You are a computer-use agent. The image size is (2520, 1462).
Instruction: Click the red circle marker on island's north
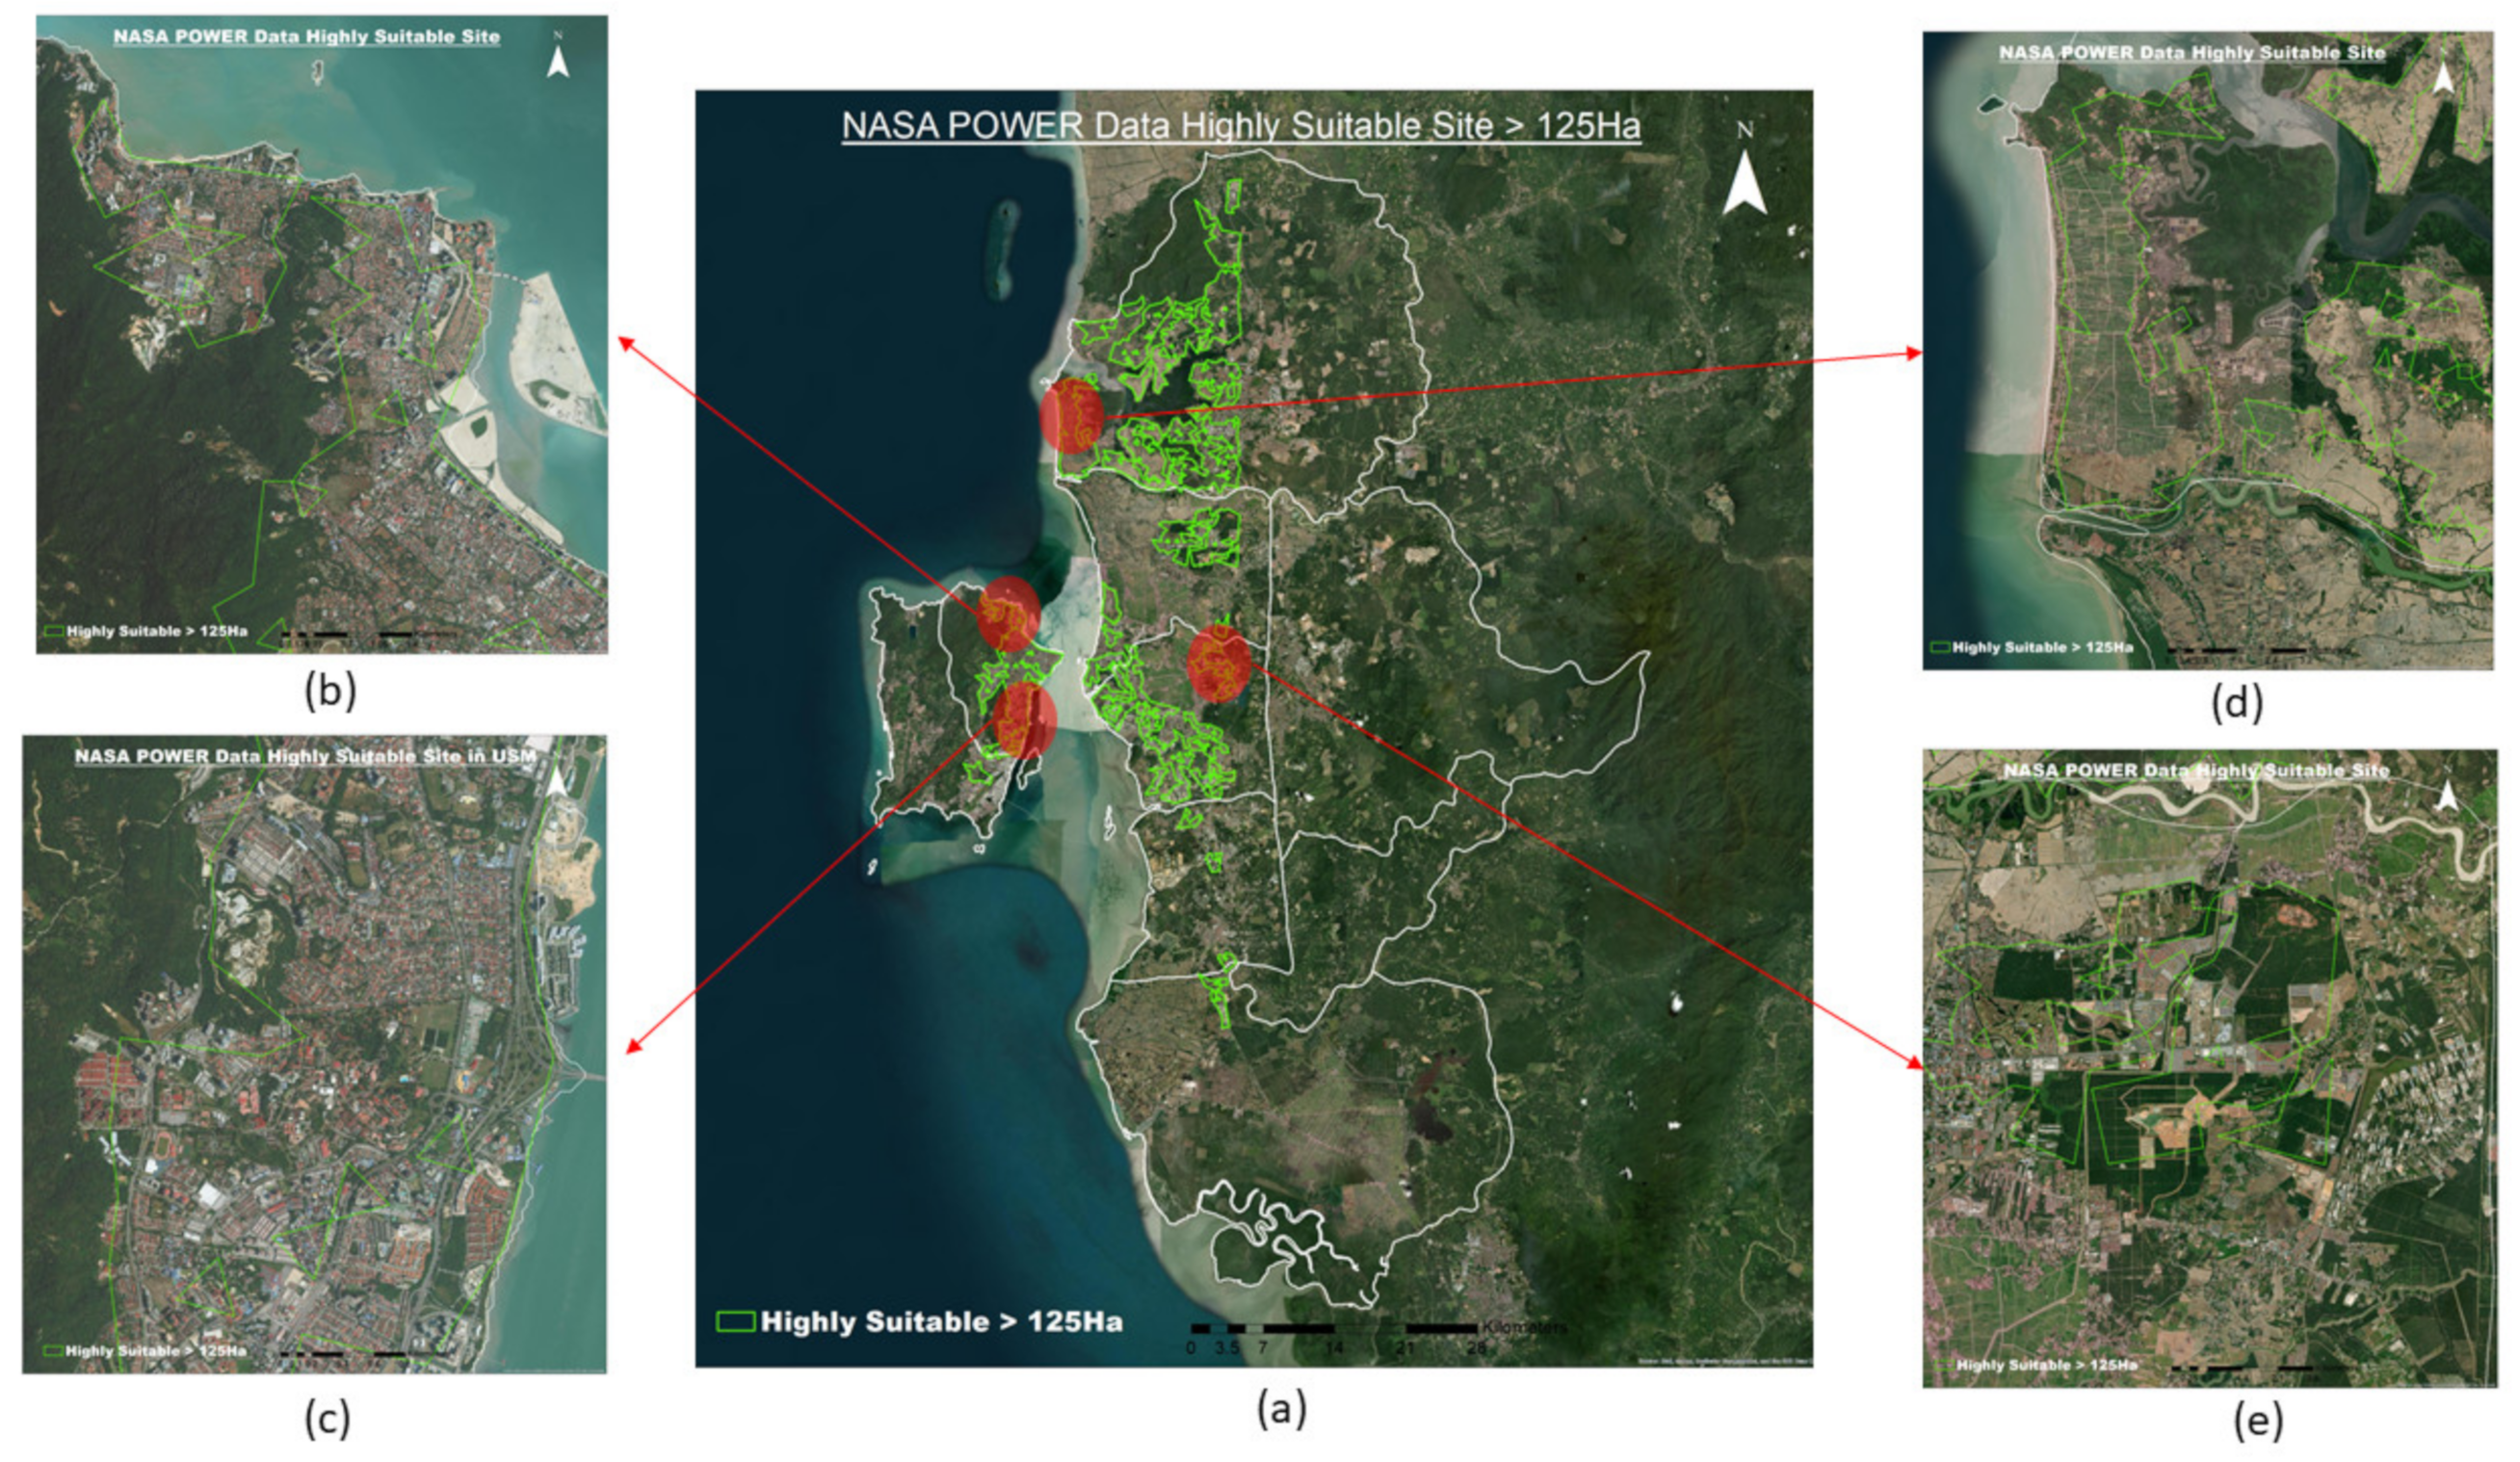point(1008,613)
